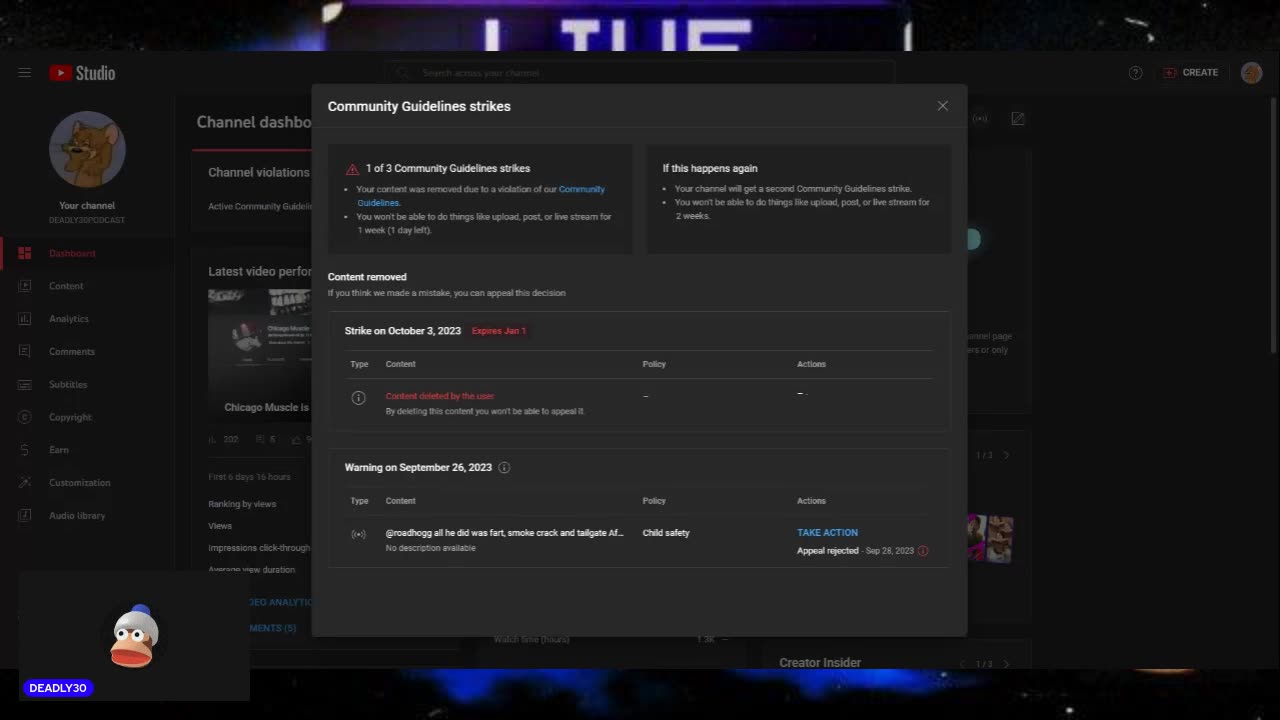Image resolution: width=1280 pixels, height=720 pixels.
Task: Click the Comments sidebar icon
Action: pos(25,352)
